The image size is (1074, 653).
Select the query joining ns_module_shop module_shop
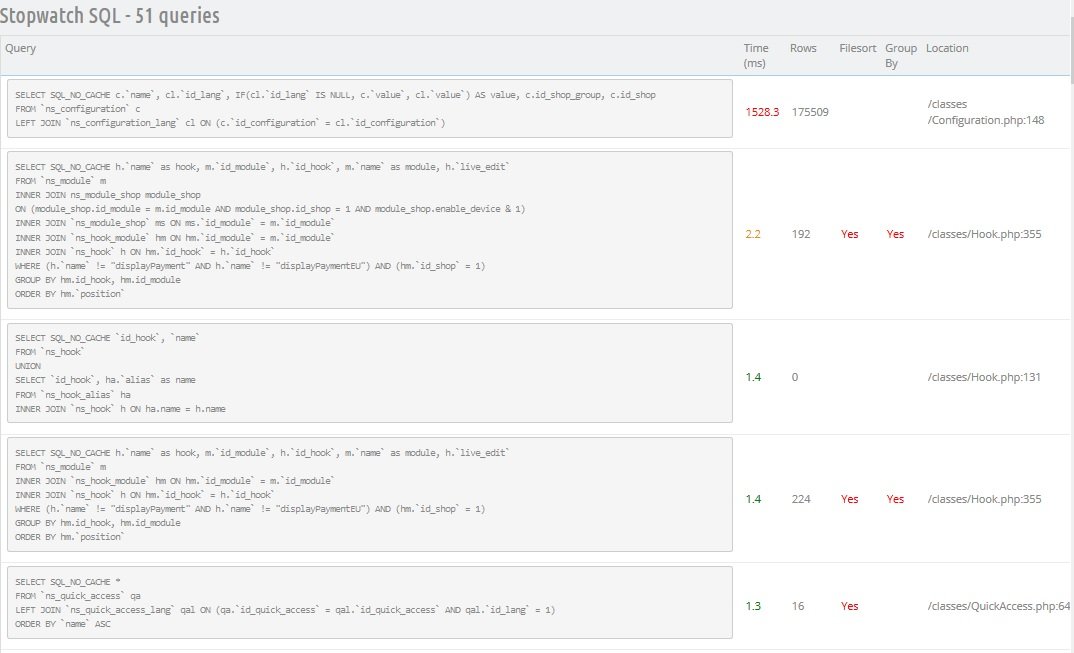(369, 230)
